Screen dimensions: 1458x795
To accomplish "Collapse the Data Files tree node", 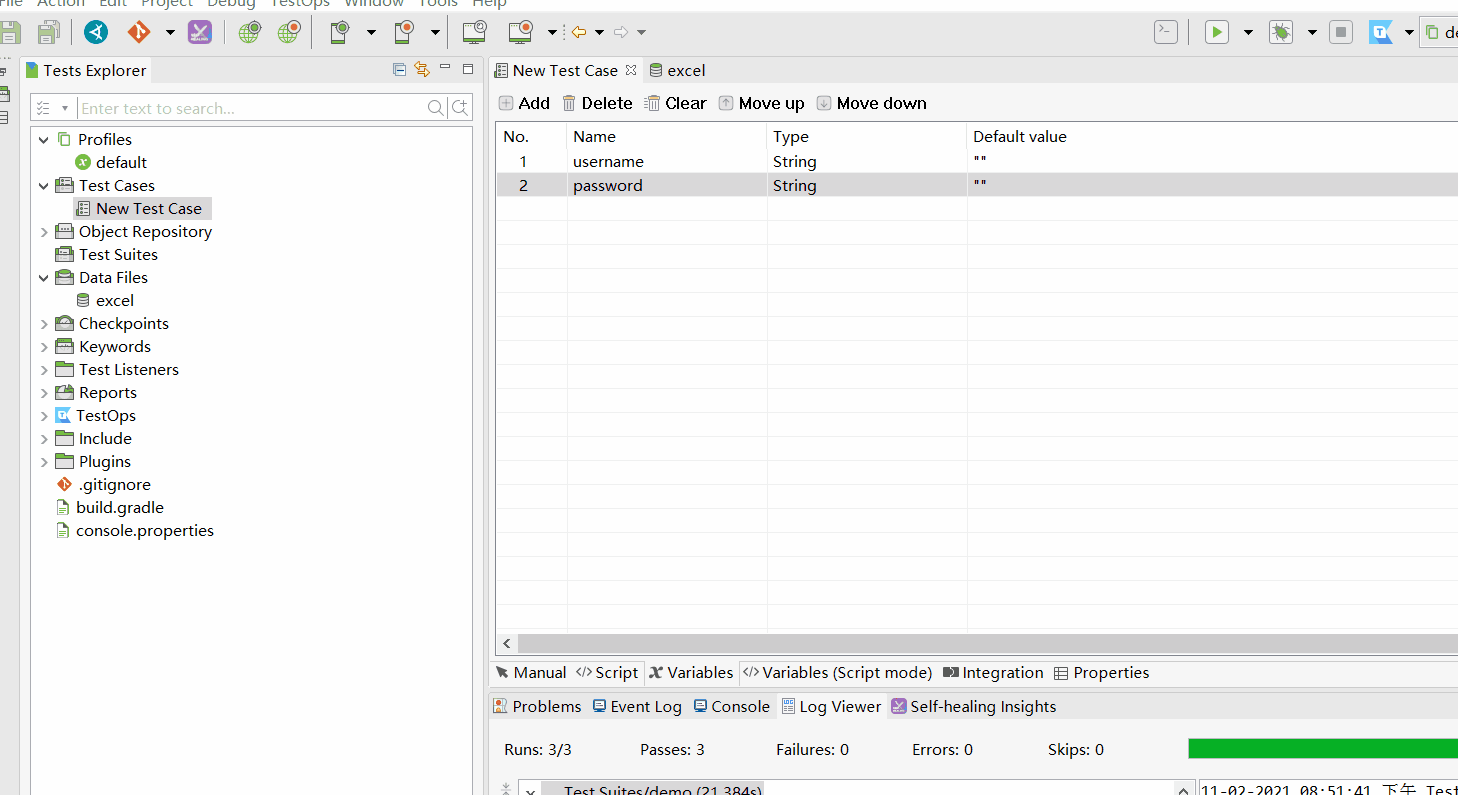I will click(x=44, y=278).
